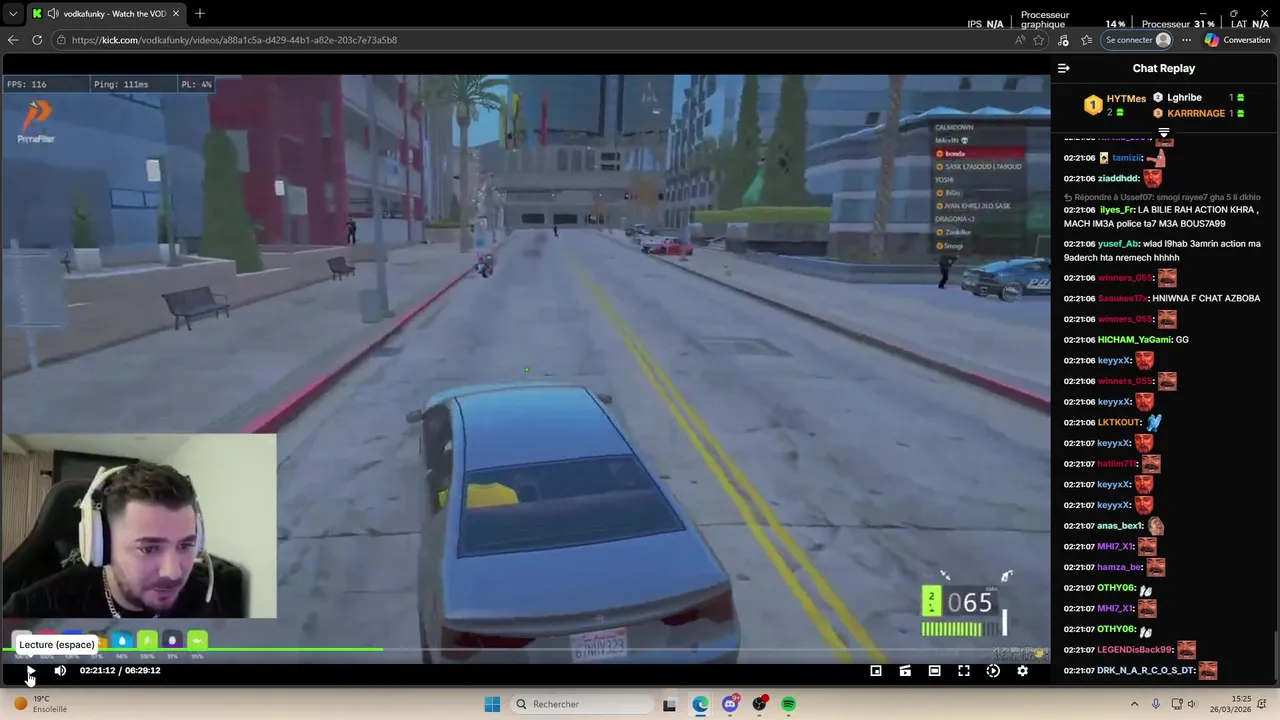The height and width of the screenshot is (720, 1280).
Task: Click username hamza_be in chat
Action: (x=1119, y=567)
